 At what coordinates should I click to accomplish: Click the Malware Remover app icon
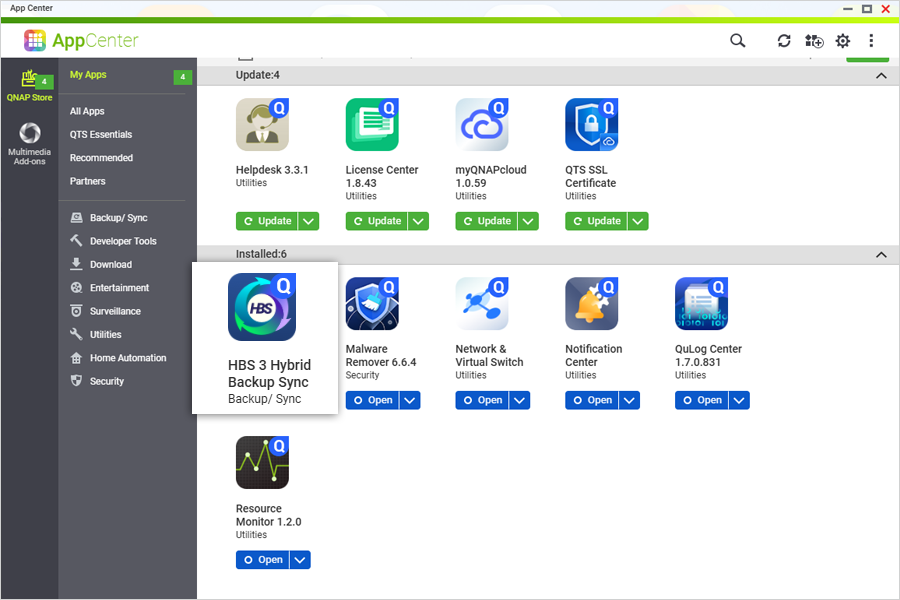coord(372,303)
